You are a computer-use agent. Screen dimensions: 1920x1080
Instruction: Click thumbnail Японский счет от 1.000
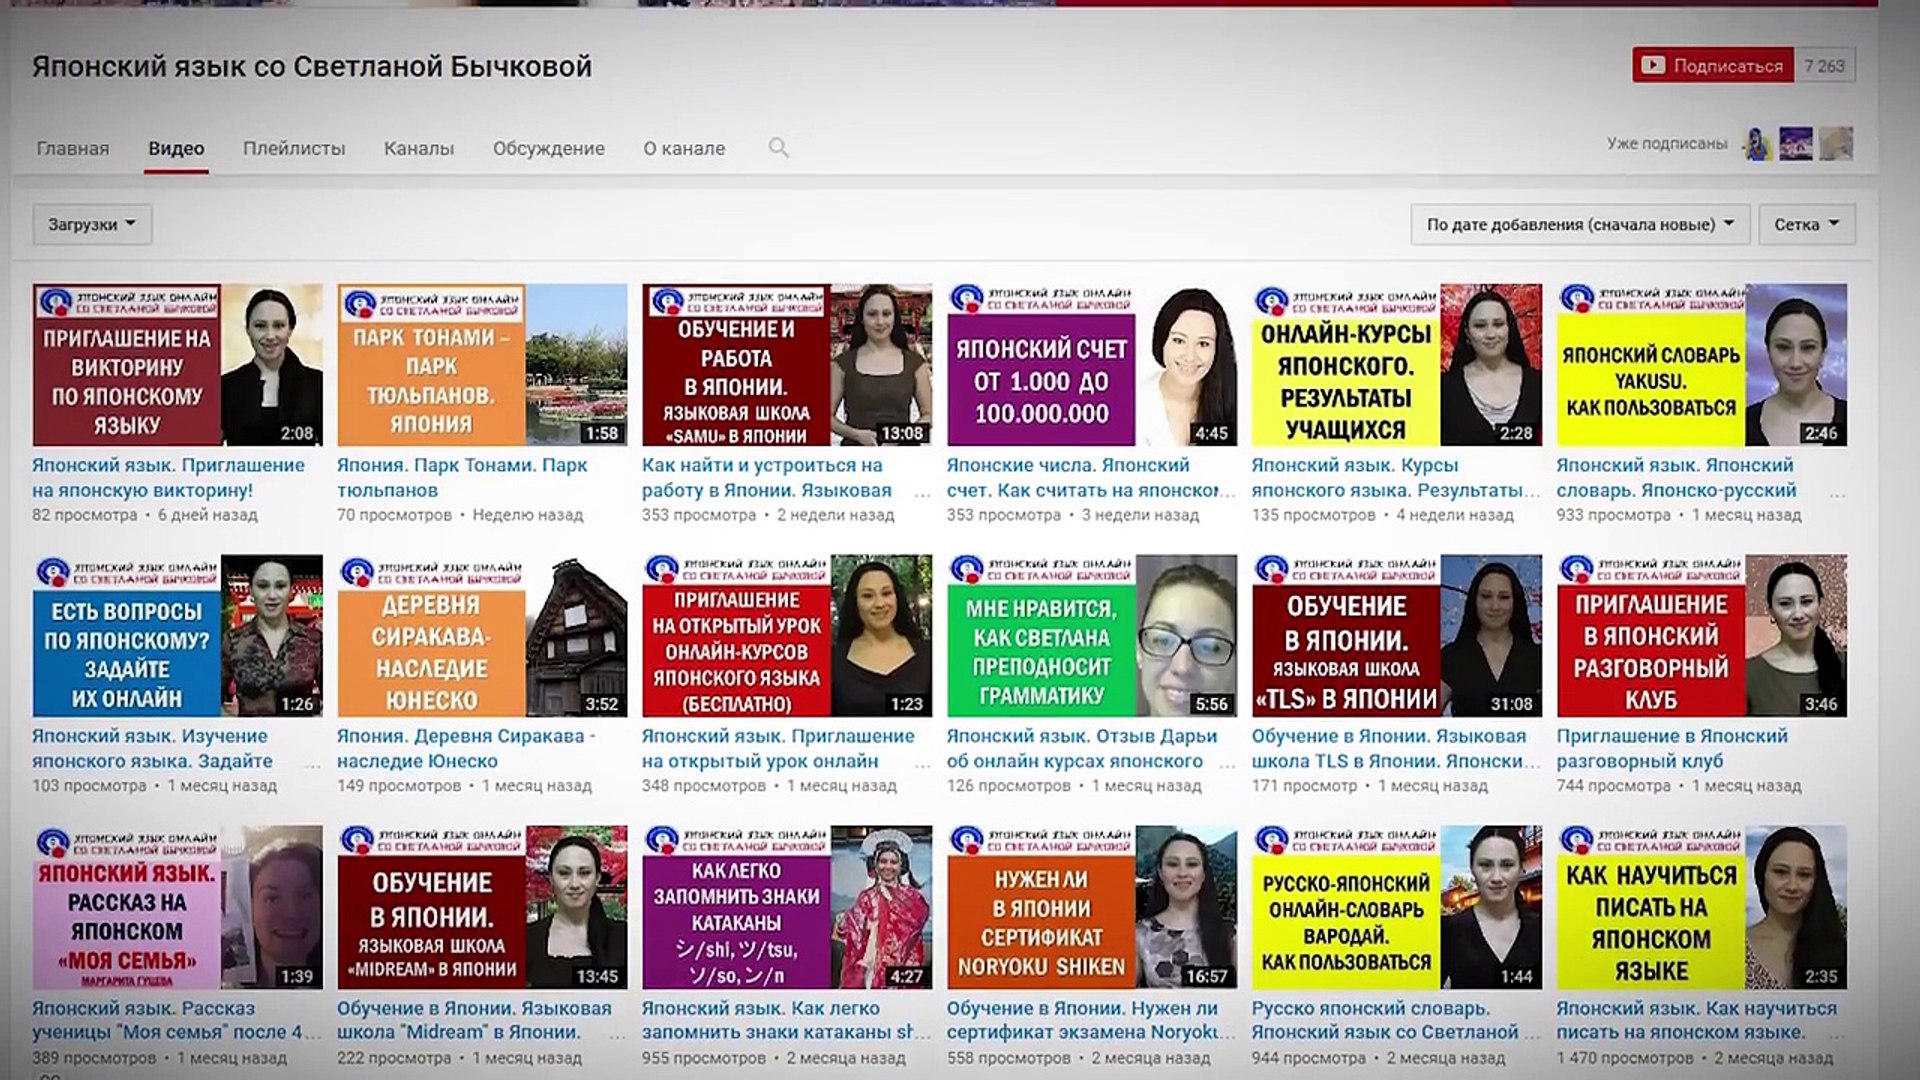click(x=1091, y=365)
